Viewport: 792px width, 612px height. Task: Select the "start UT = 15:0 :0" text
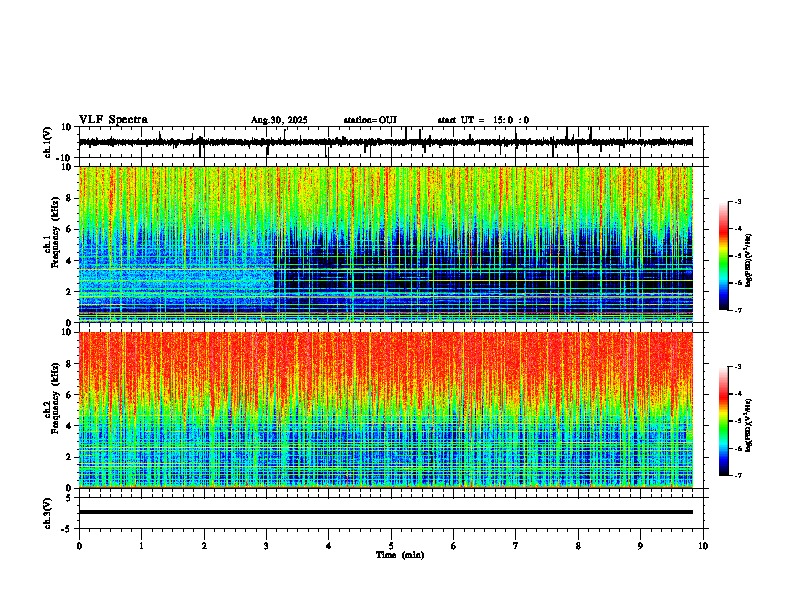click(x=483, y=120)
